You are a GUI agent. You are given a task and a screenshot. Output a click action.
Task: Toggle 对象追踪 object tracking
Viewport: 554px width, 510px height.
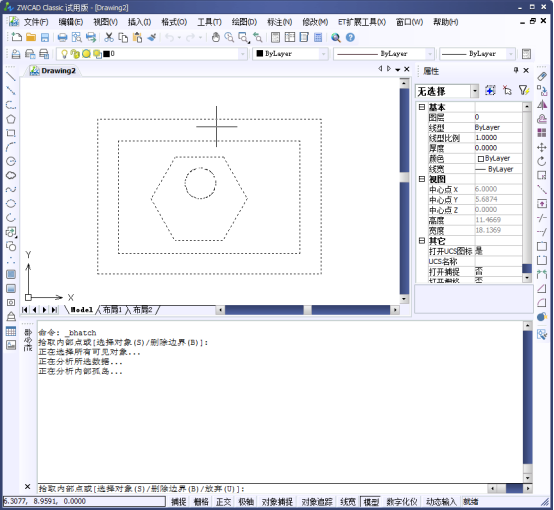[x=317, y=502]
